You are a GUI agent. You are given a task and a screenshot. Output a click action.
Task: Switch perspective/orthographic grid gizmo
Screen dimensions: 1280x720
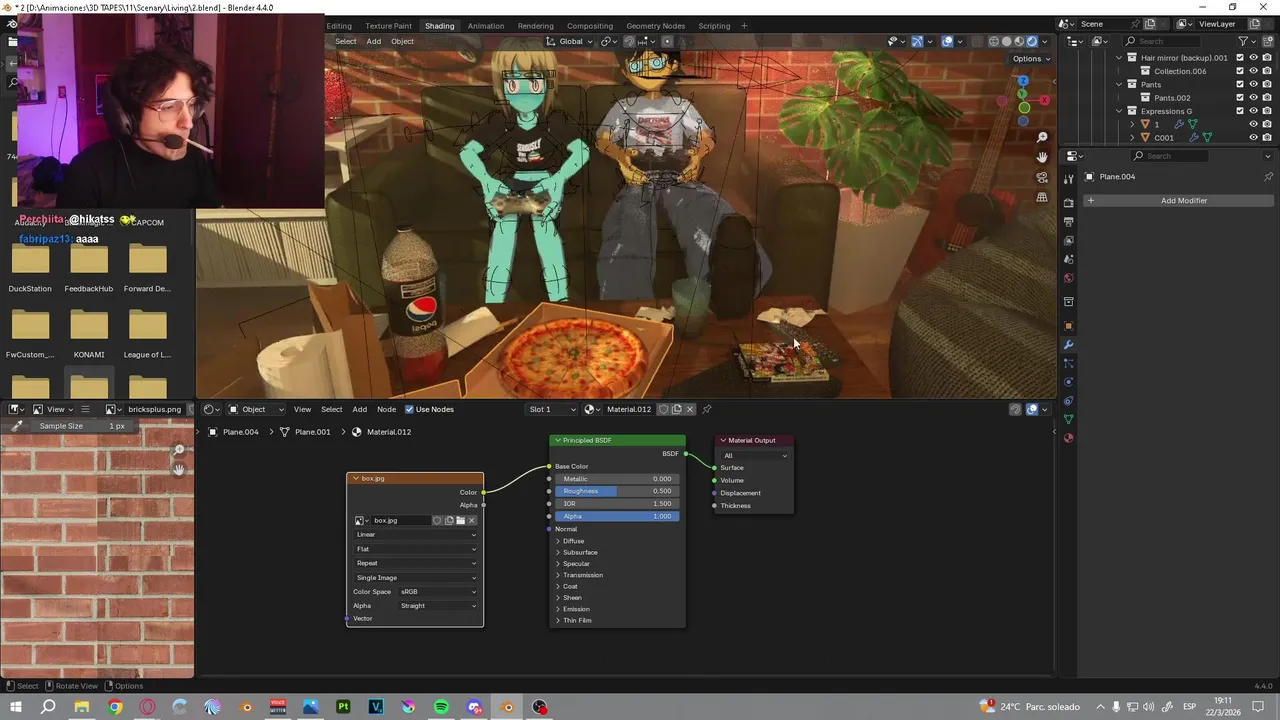coord(1042,197)
